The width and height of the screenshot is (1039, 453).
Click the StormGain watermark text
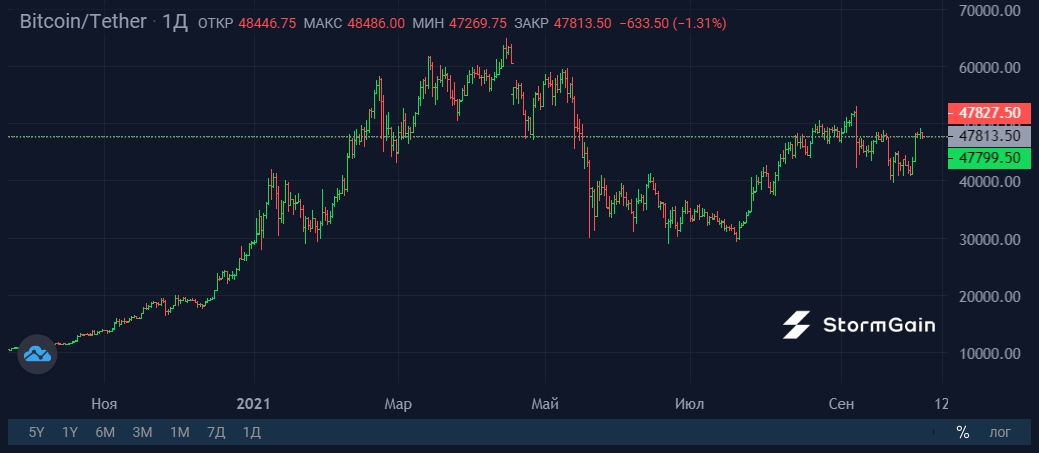coord(879,325)
